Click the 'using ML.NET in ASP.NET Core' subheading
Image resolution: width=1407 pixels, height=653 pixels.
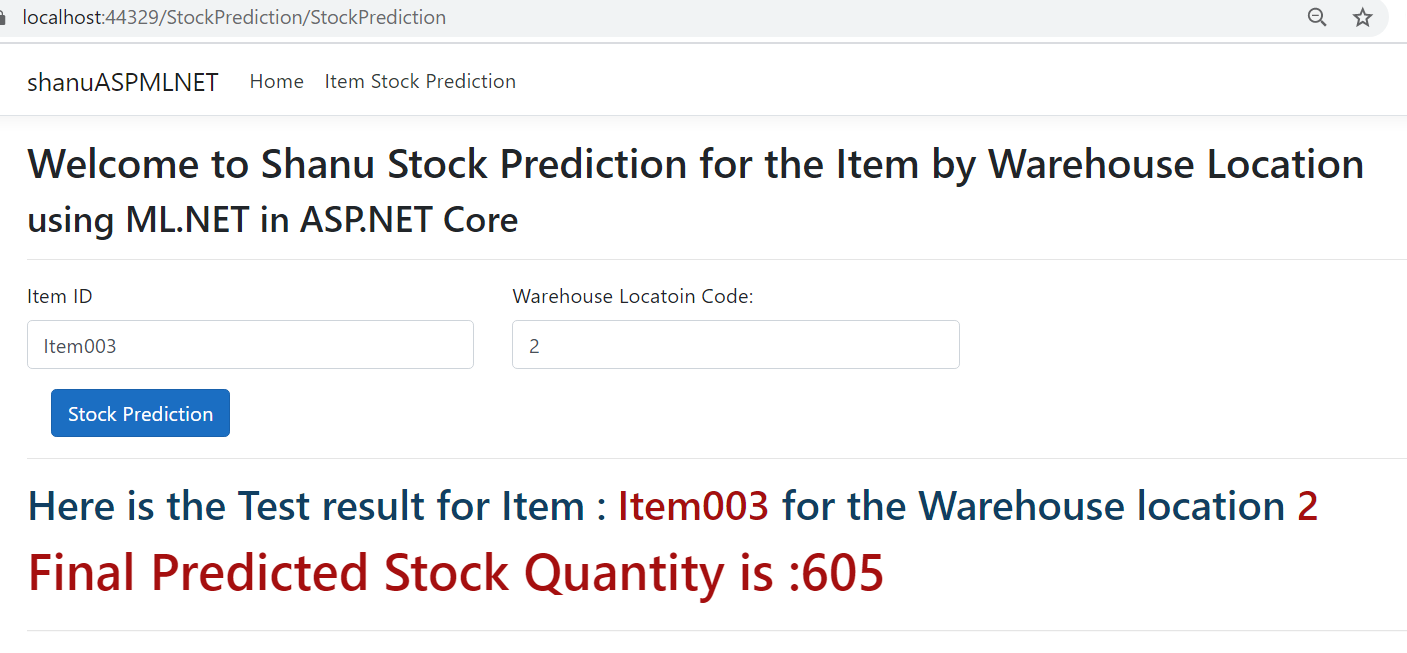(272, 220)
